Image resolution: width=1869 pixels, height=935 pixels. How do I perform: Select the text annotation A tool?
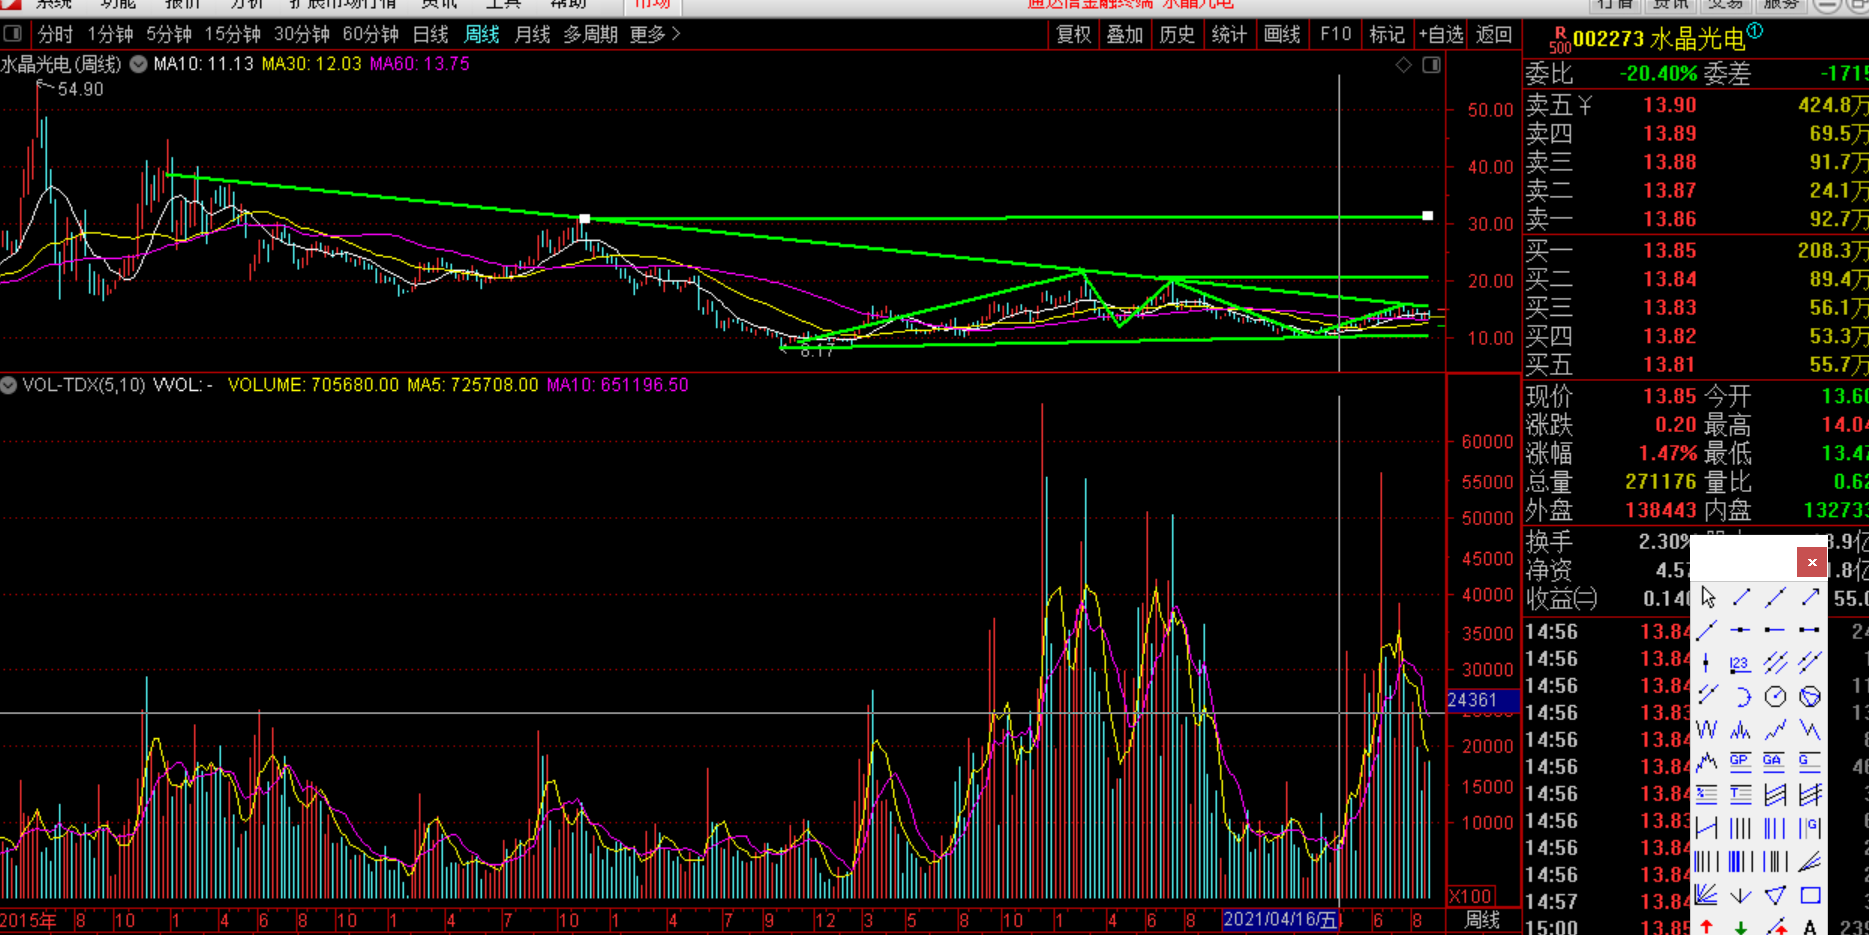(x=1809, y=926)
